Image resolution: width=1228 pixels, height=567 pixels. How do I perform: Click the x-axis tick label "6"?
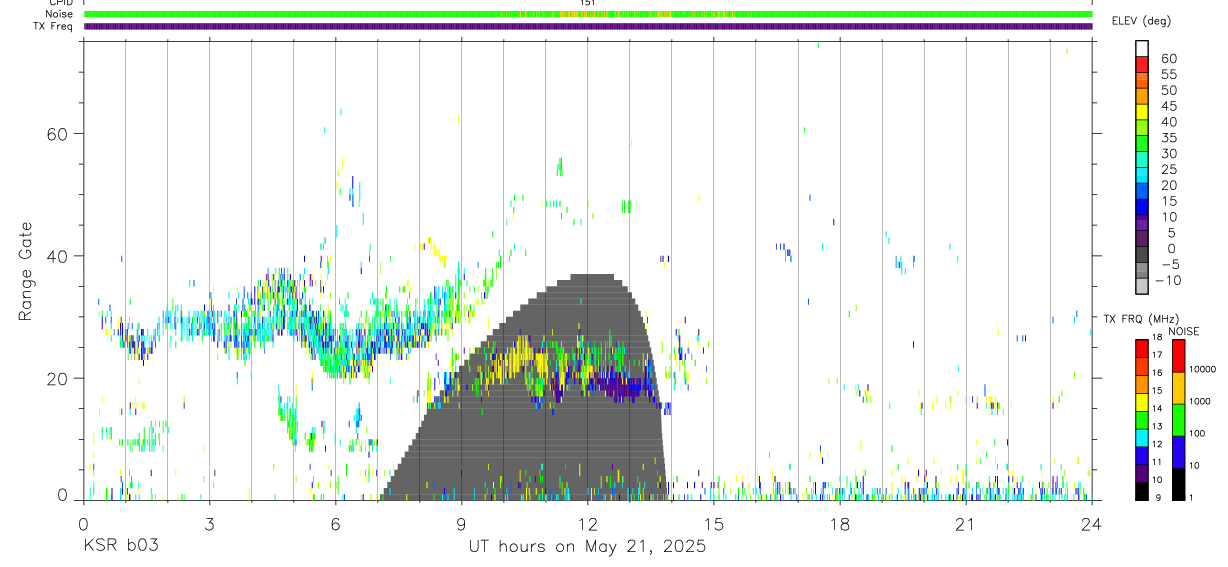(336, 524)
